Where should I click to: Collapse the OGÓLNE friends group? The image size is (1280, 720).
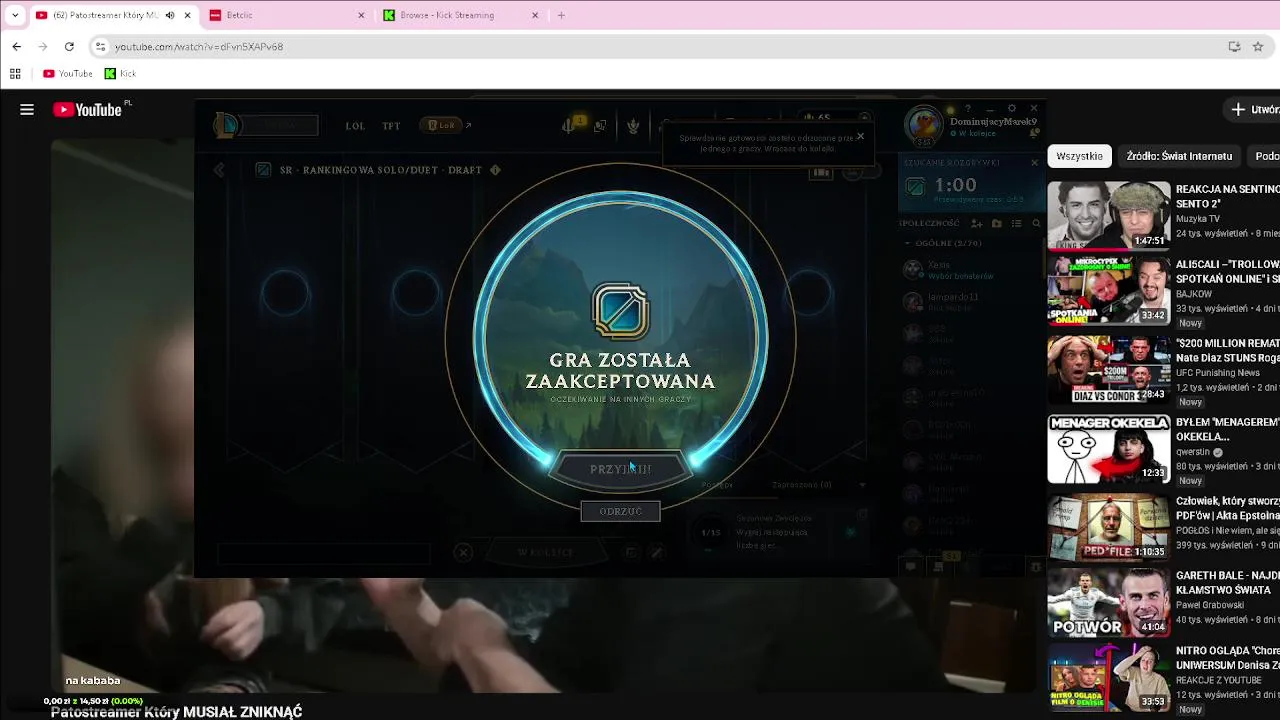pos(944,243)
